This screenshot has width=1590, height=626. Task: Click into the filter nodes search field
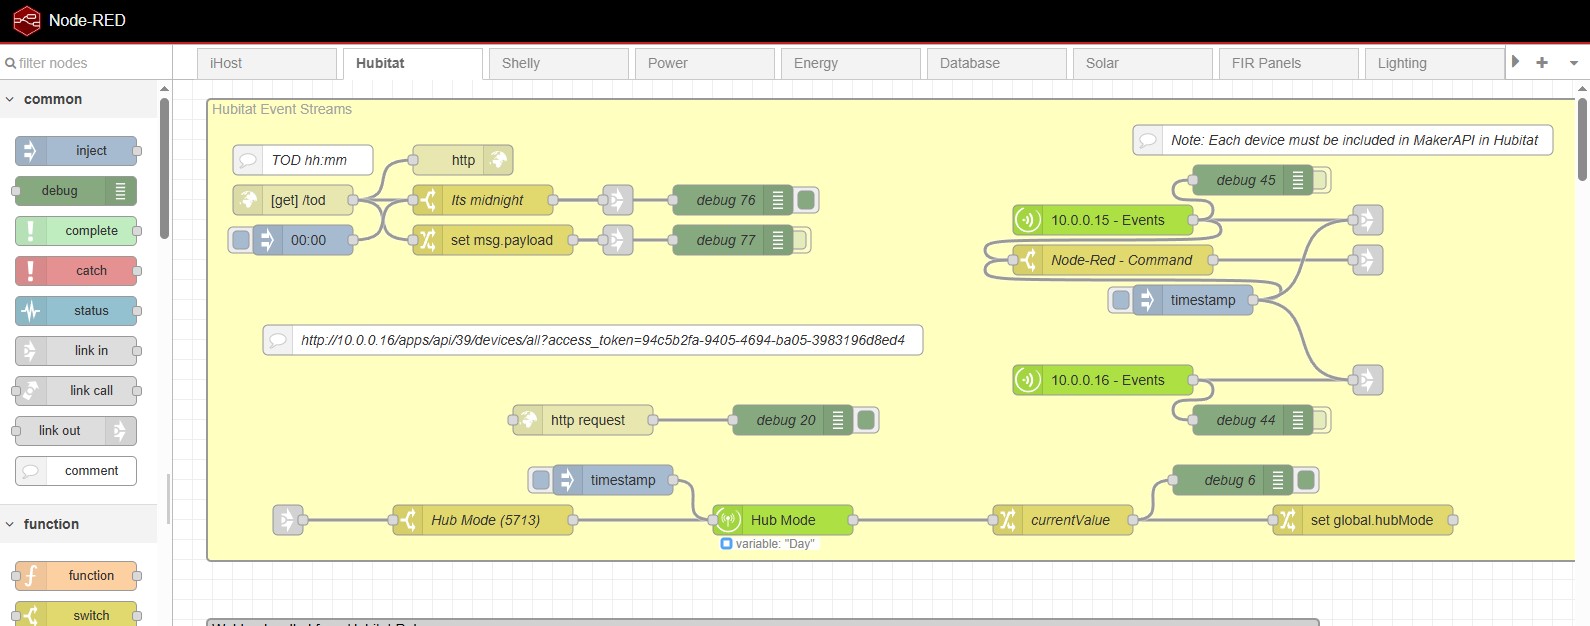90,63
